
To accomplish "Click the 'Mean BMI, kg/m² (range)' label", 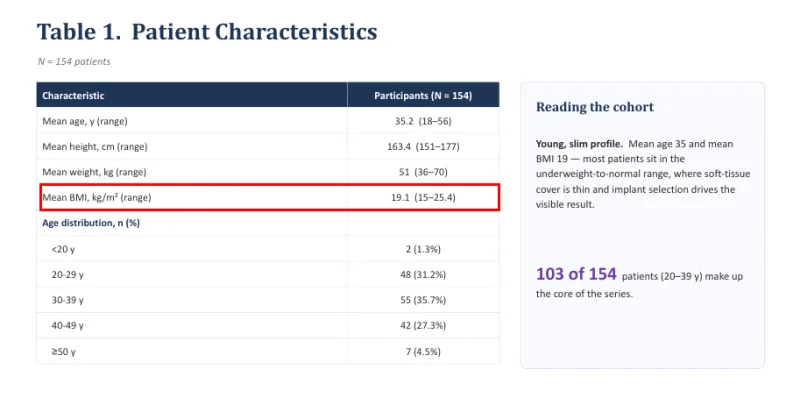I will coord(97,197).
